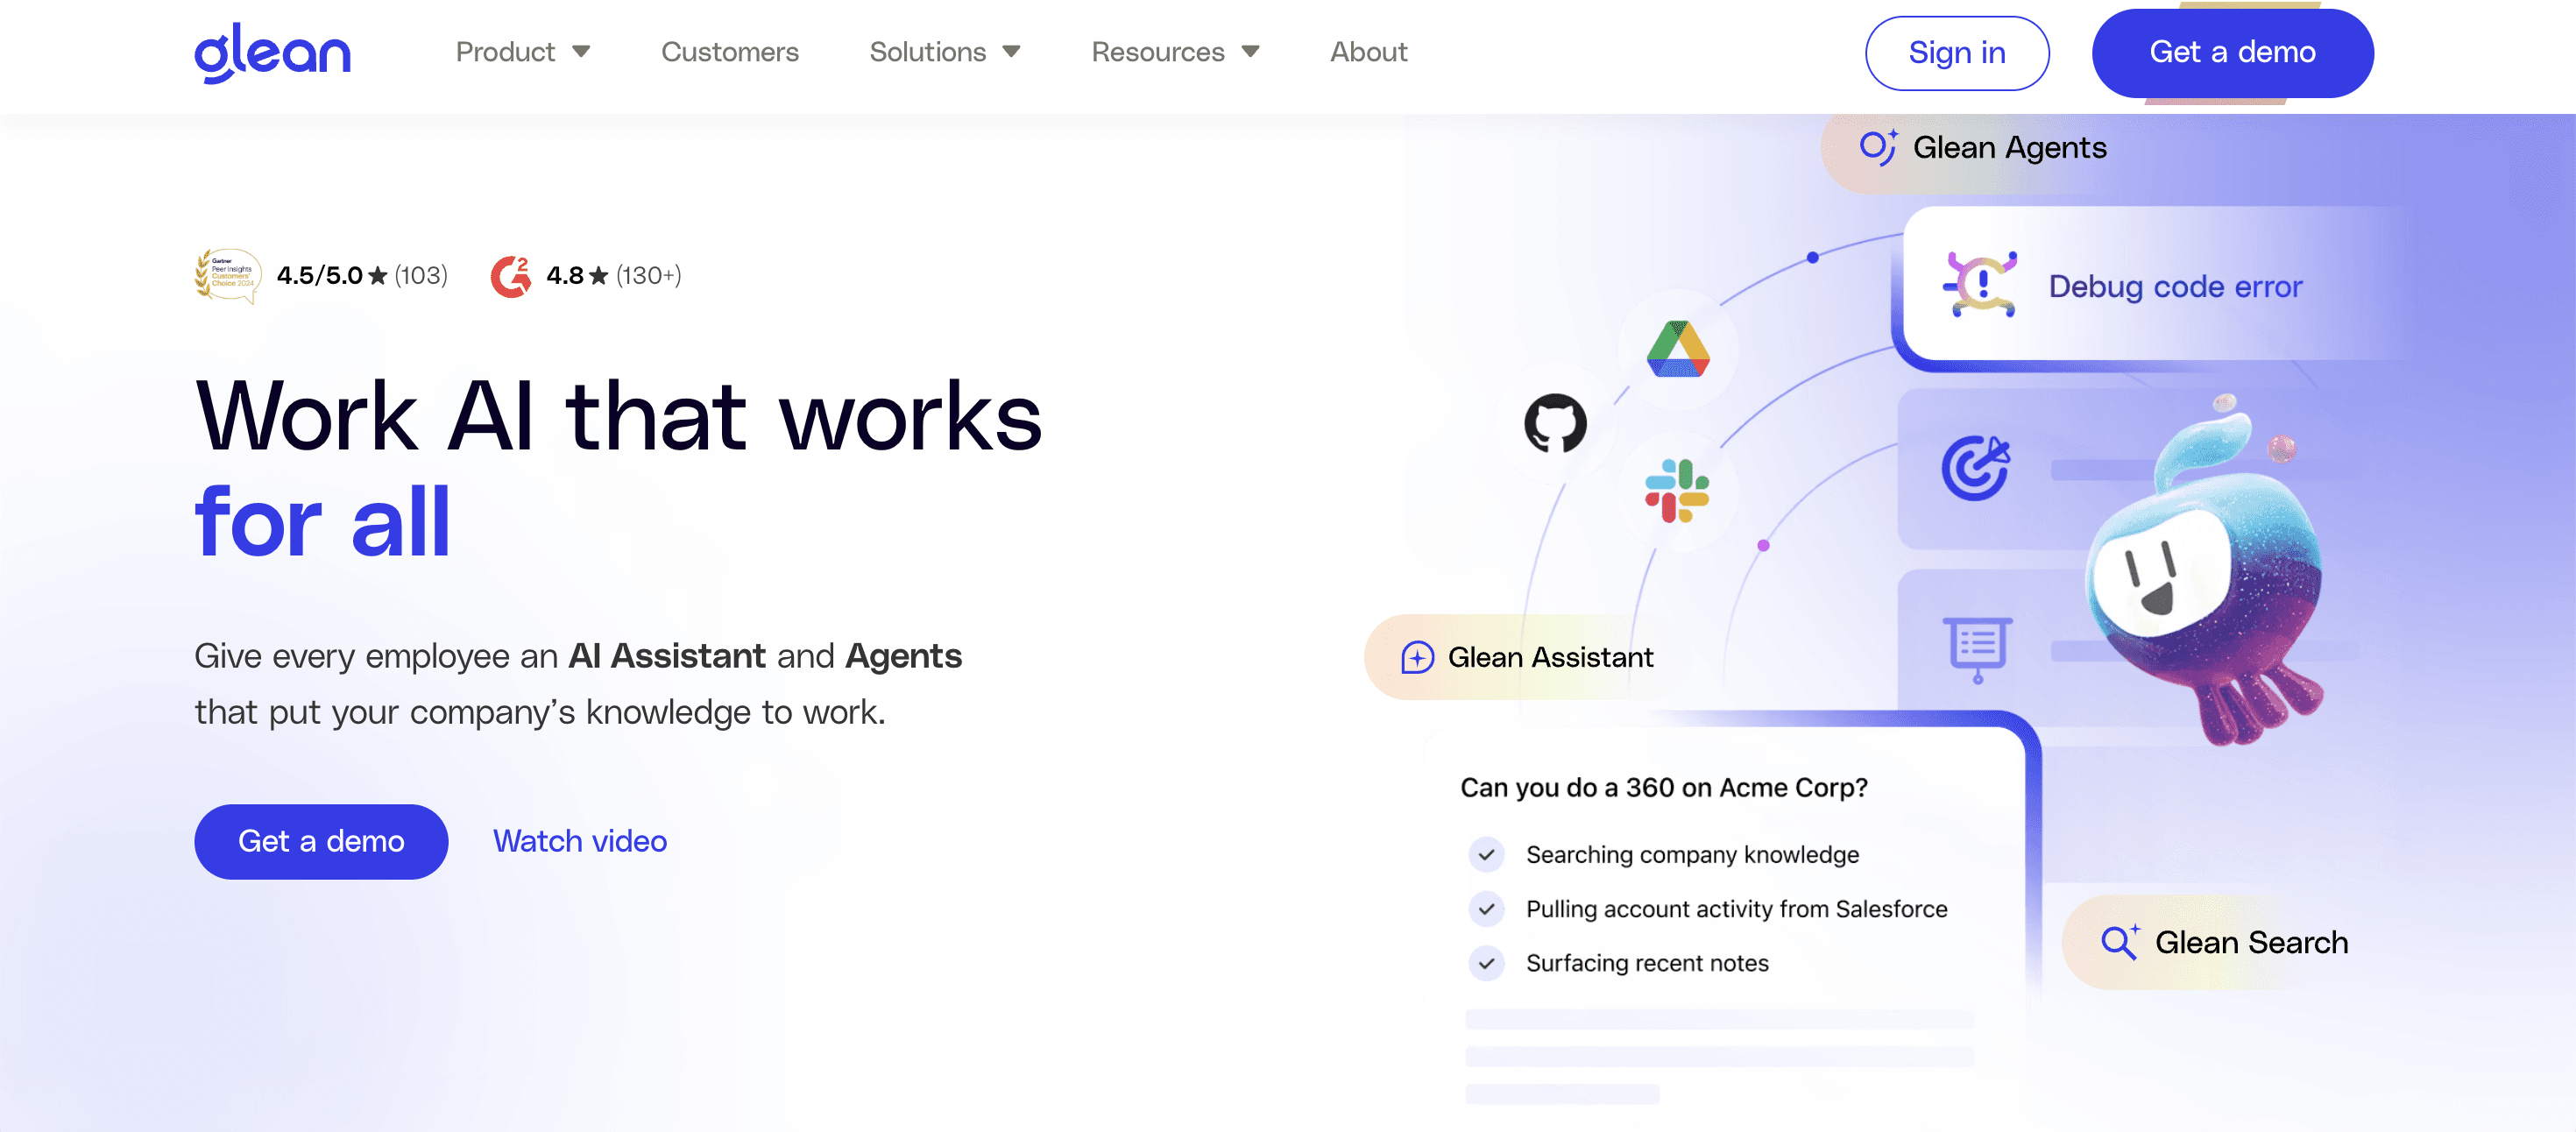This screenshot has height=1132, width=2576.
Task: Click the Slack icon
Action: pyautogui.click(x=1677, y=491)
